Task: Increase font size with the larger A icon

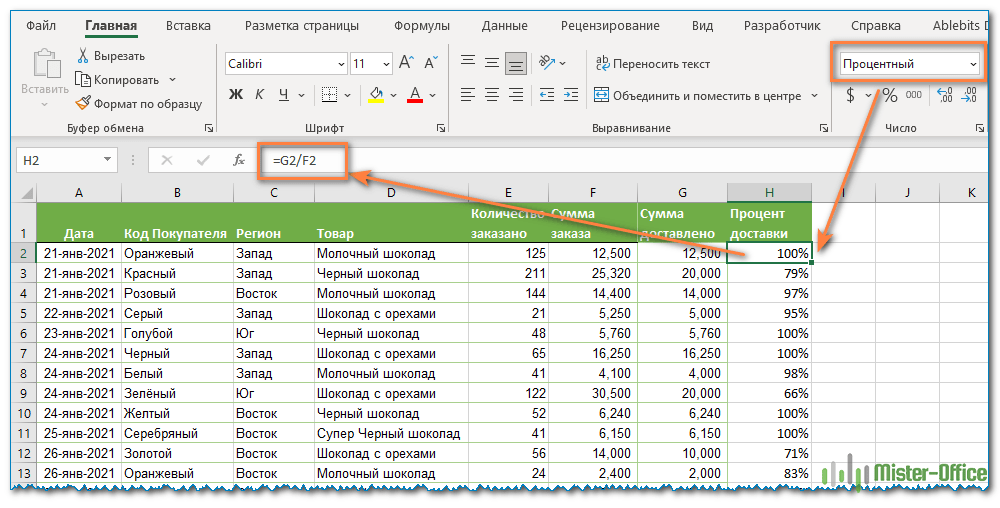Action: click(x=406, y=63)
